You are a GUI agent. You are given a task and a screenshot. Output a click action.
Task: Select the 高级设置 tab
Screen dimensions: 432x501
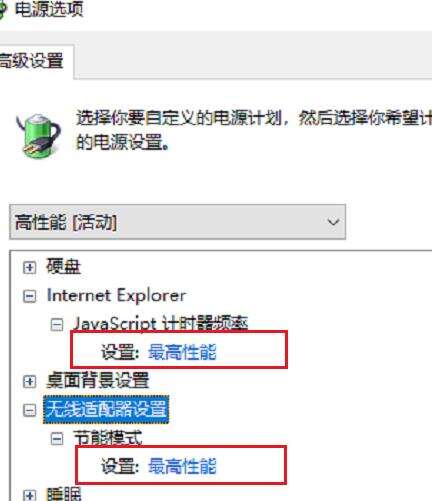click(33, 61)
